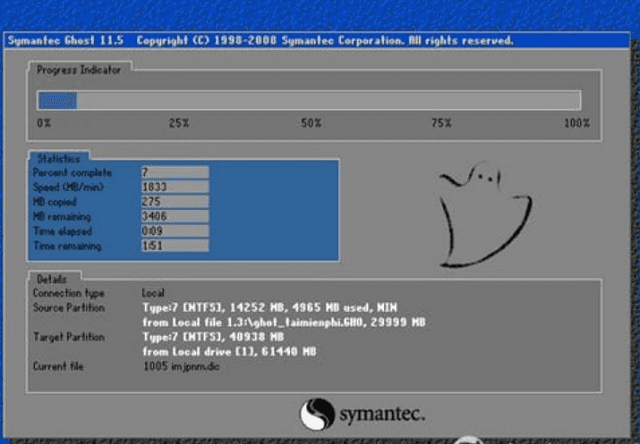The image size is (640, 444).
Task: Click the Symantec yin-yang logo
Action: [318, 414]
